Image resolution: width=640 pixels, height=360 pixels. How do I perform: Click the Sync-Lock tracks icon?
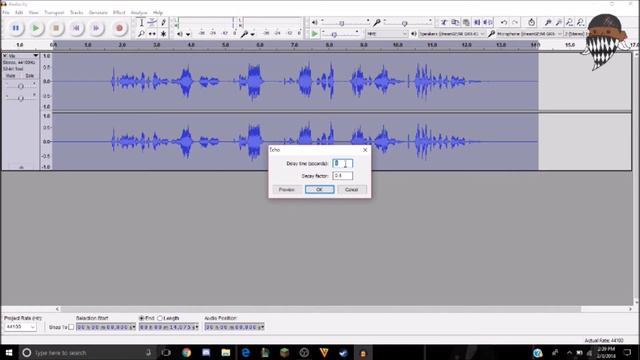point(531,22)
